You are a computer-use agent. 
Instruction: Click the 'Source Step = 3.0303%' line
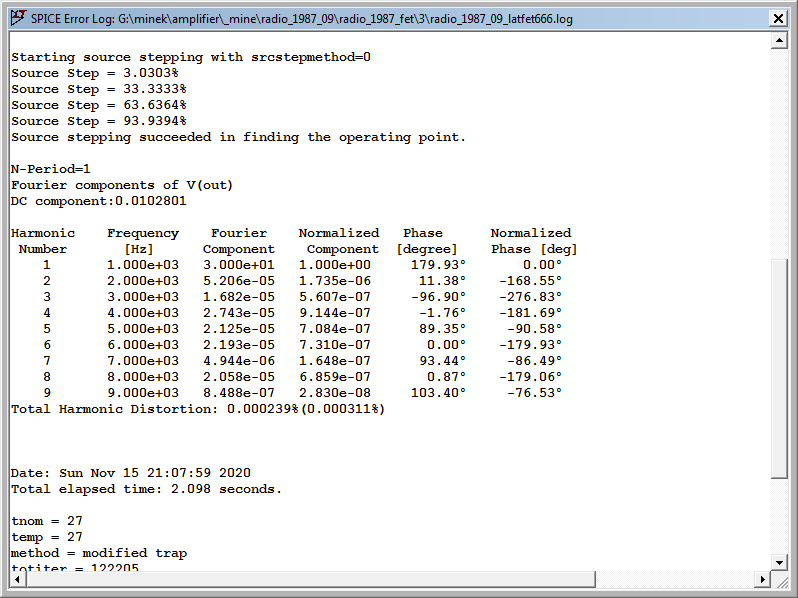95,73
